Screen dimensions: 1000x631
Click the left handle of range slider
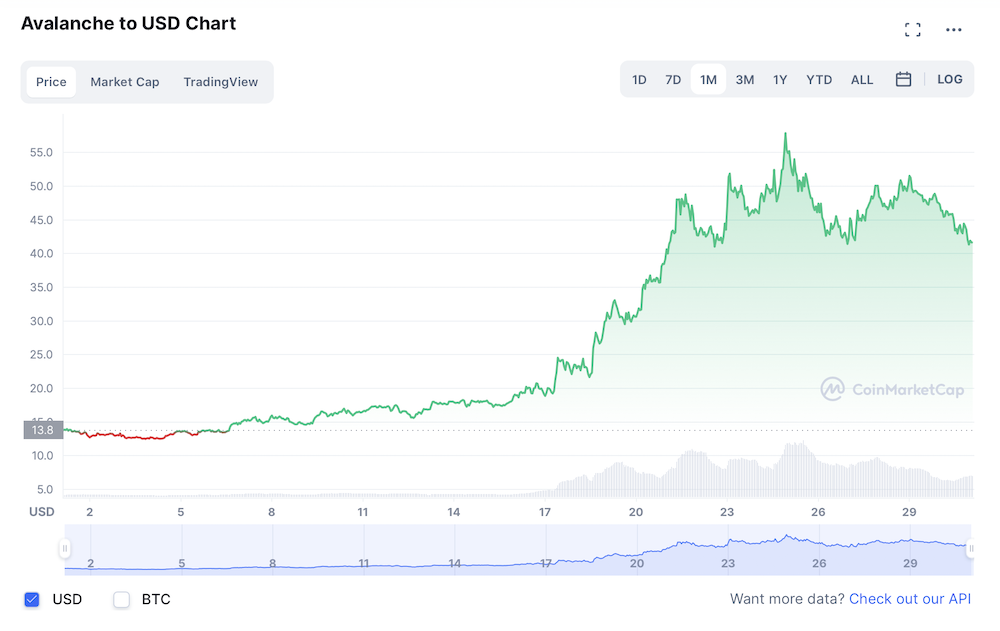64,548
